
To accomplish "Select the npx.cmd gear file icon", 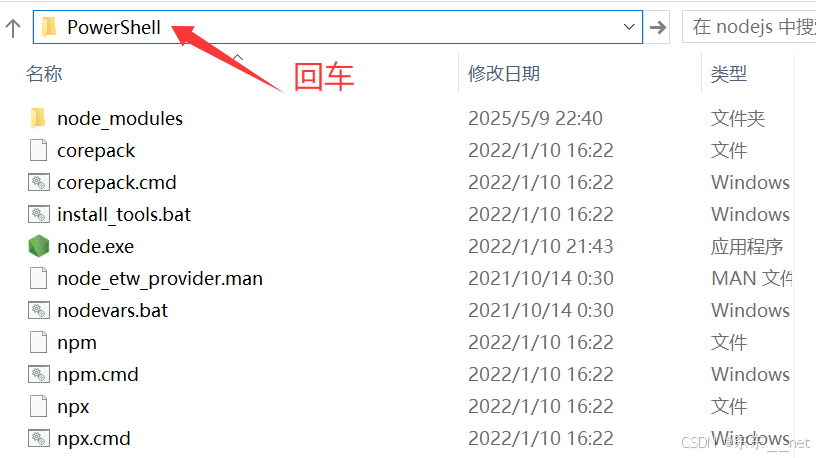I will (39, 438).
